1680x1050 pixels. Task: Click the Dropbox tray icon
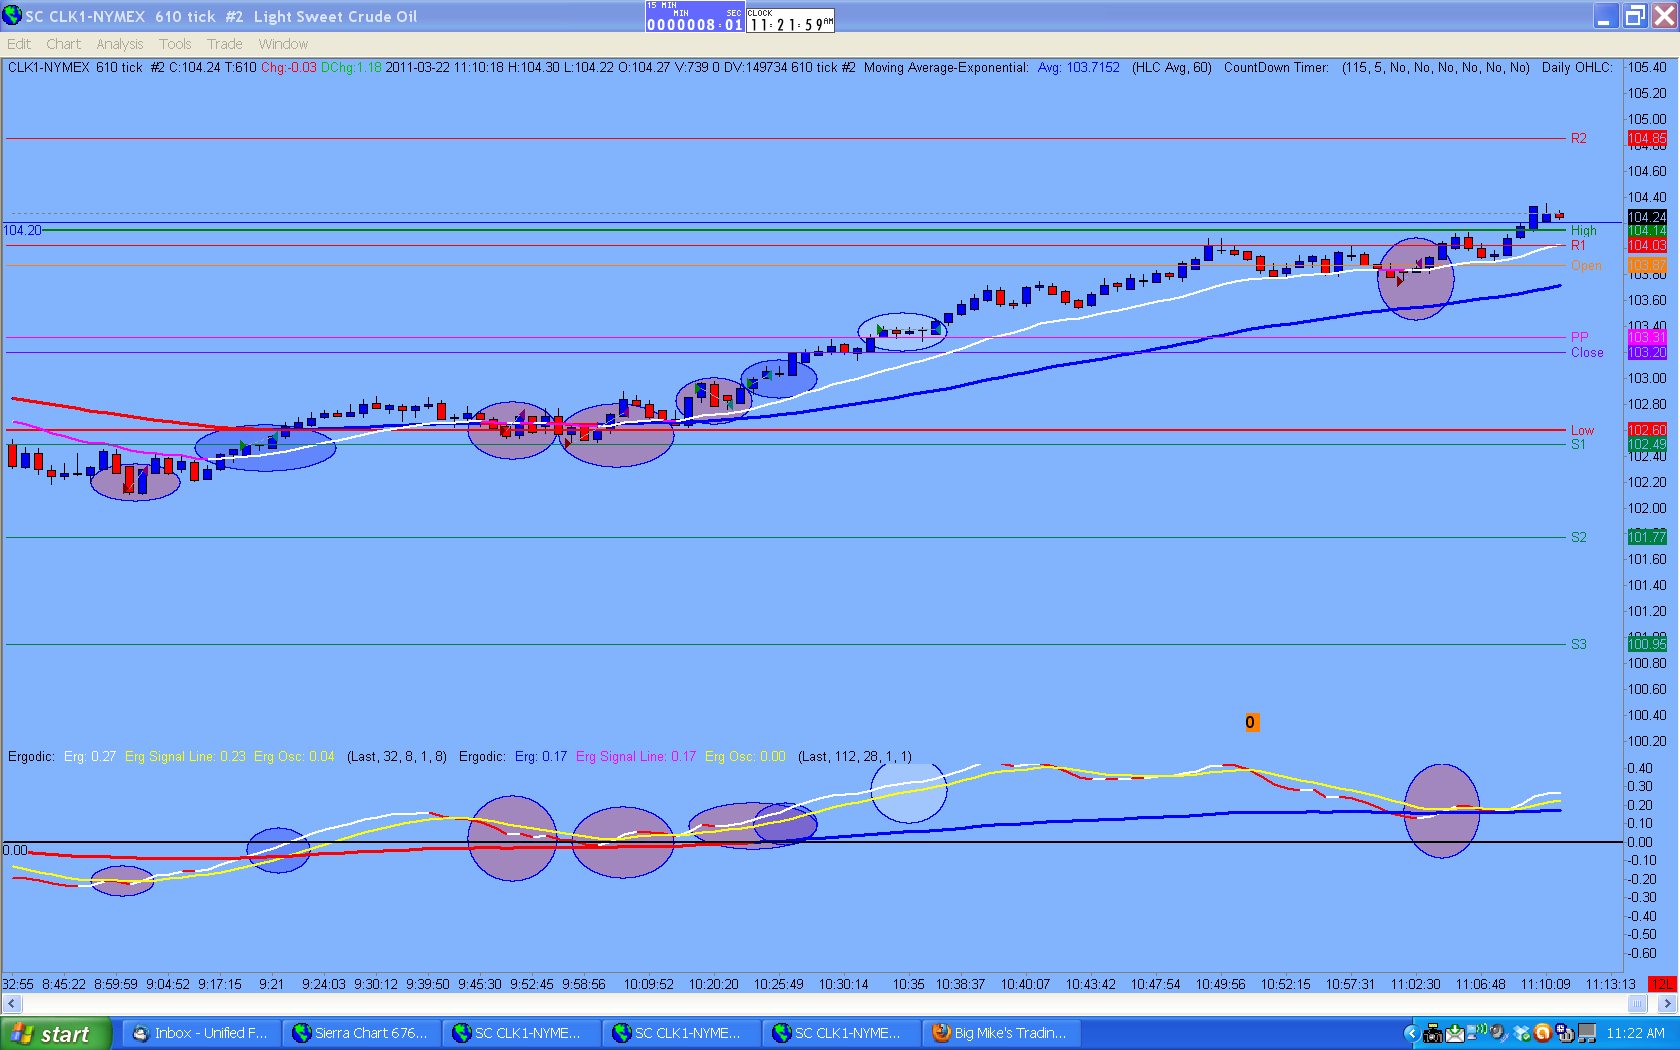tap(1521, 1034)
